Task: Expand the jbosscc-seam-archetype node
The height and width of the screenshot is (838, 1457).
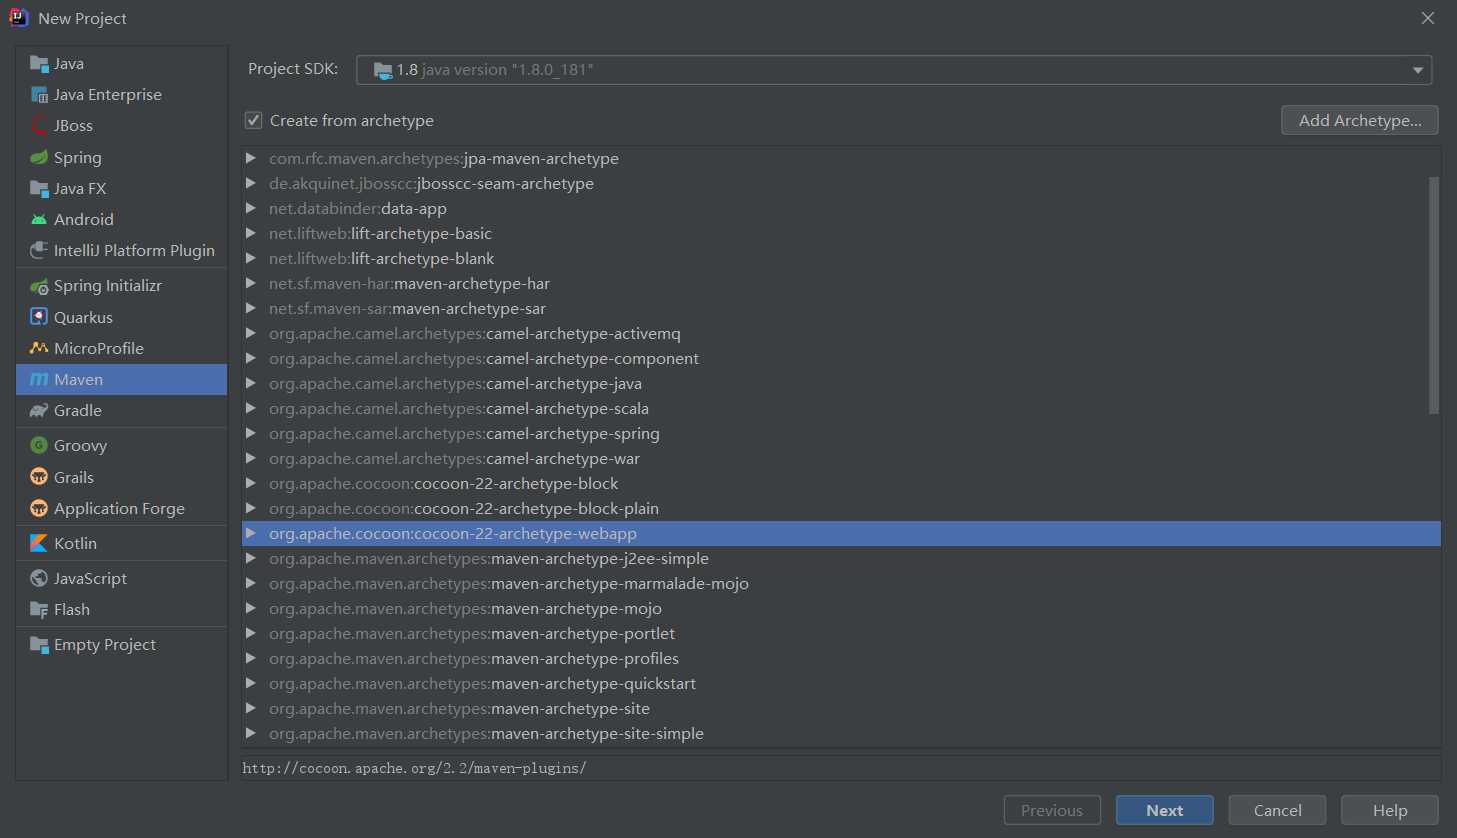Action: [251, 183]
